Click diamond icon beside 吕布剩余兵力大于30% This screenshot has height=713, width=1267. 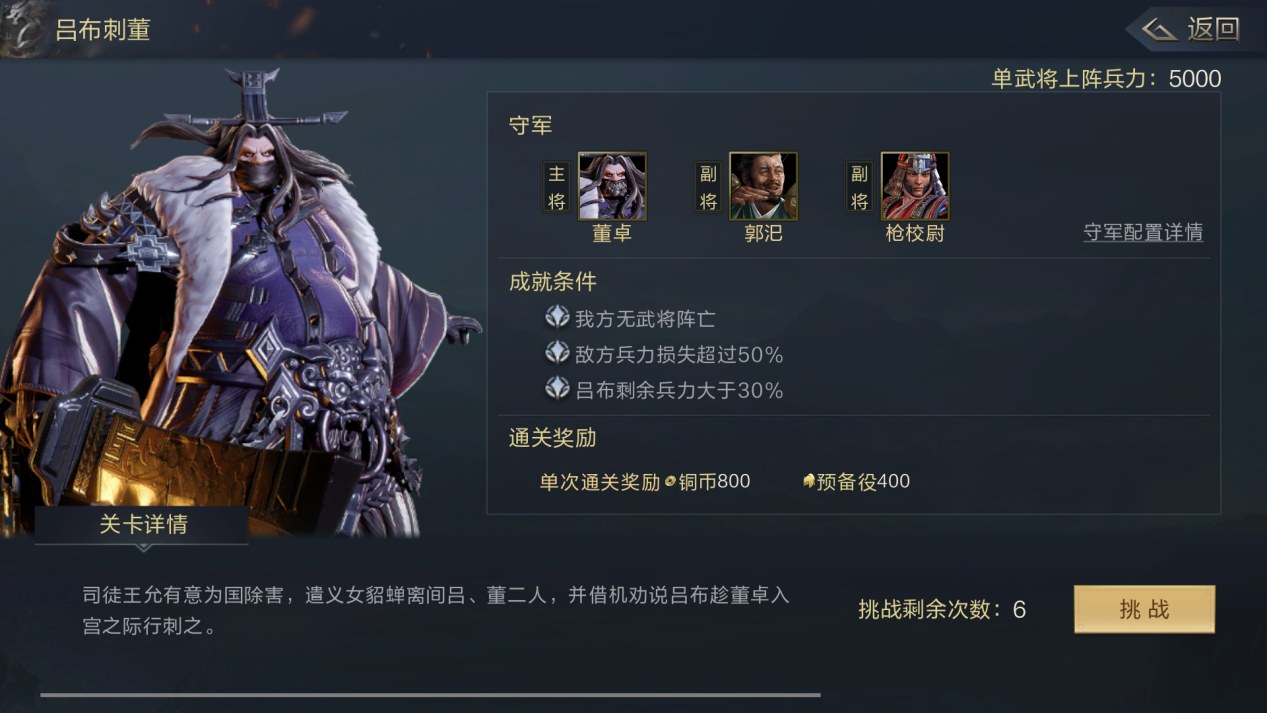pyautogui.click(x=557, y=389)
